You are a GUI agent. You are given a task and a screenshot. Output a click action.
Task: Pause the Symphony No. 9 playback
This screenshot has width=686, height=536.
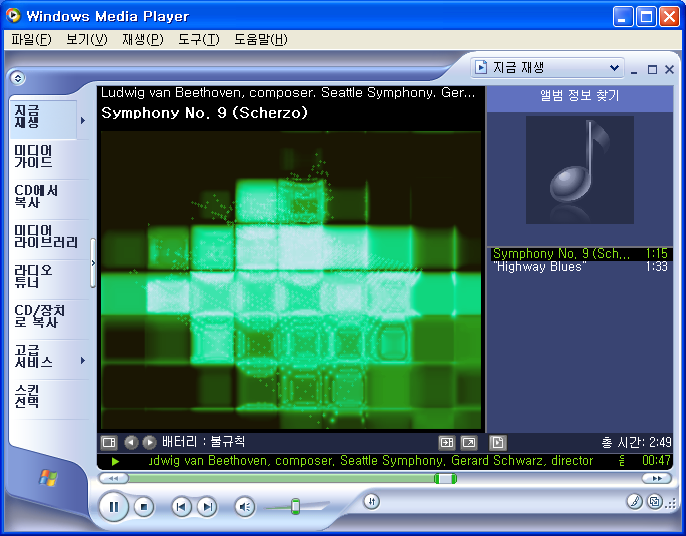click(x=114, y=507)
